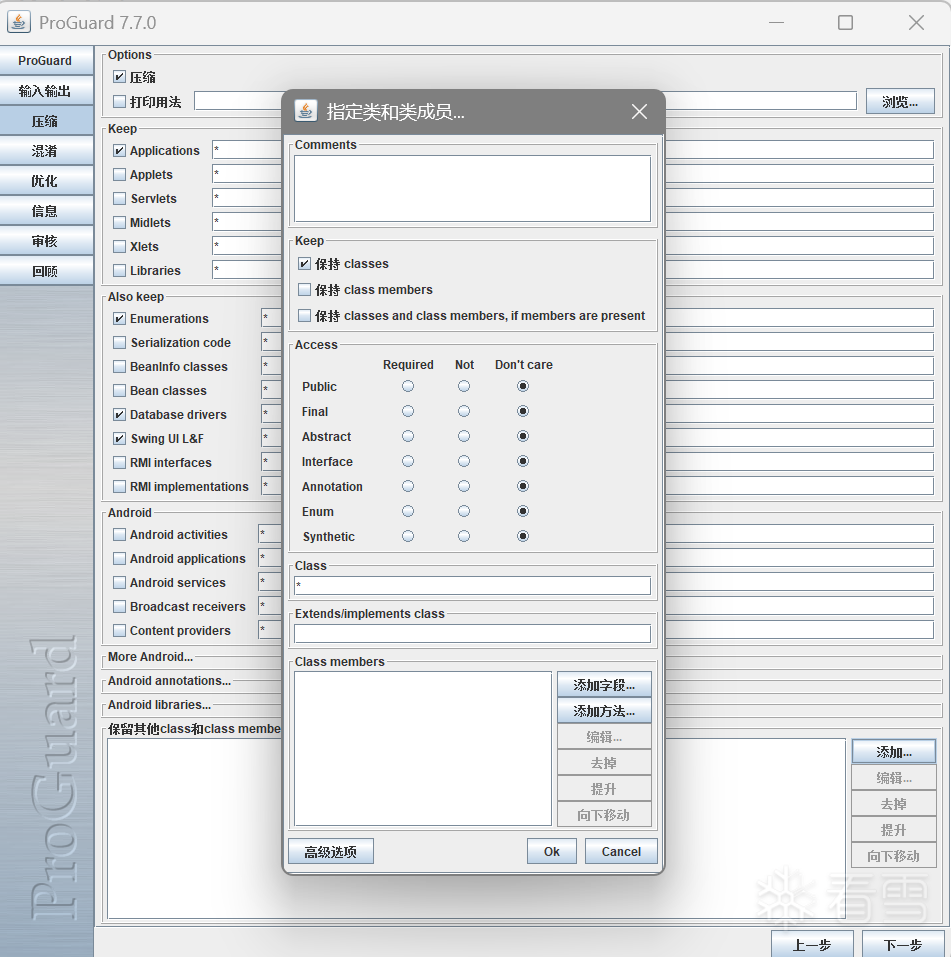This screenshot has width=951, height=957.
Task: Check the Xlets checkbox
Action: click(x=120, y=247)
